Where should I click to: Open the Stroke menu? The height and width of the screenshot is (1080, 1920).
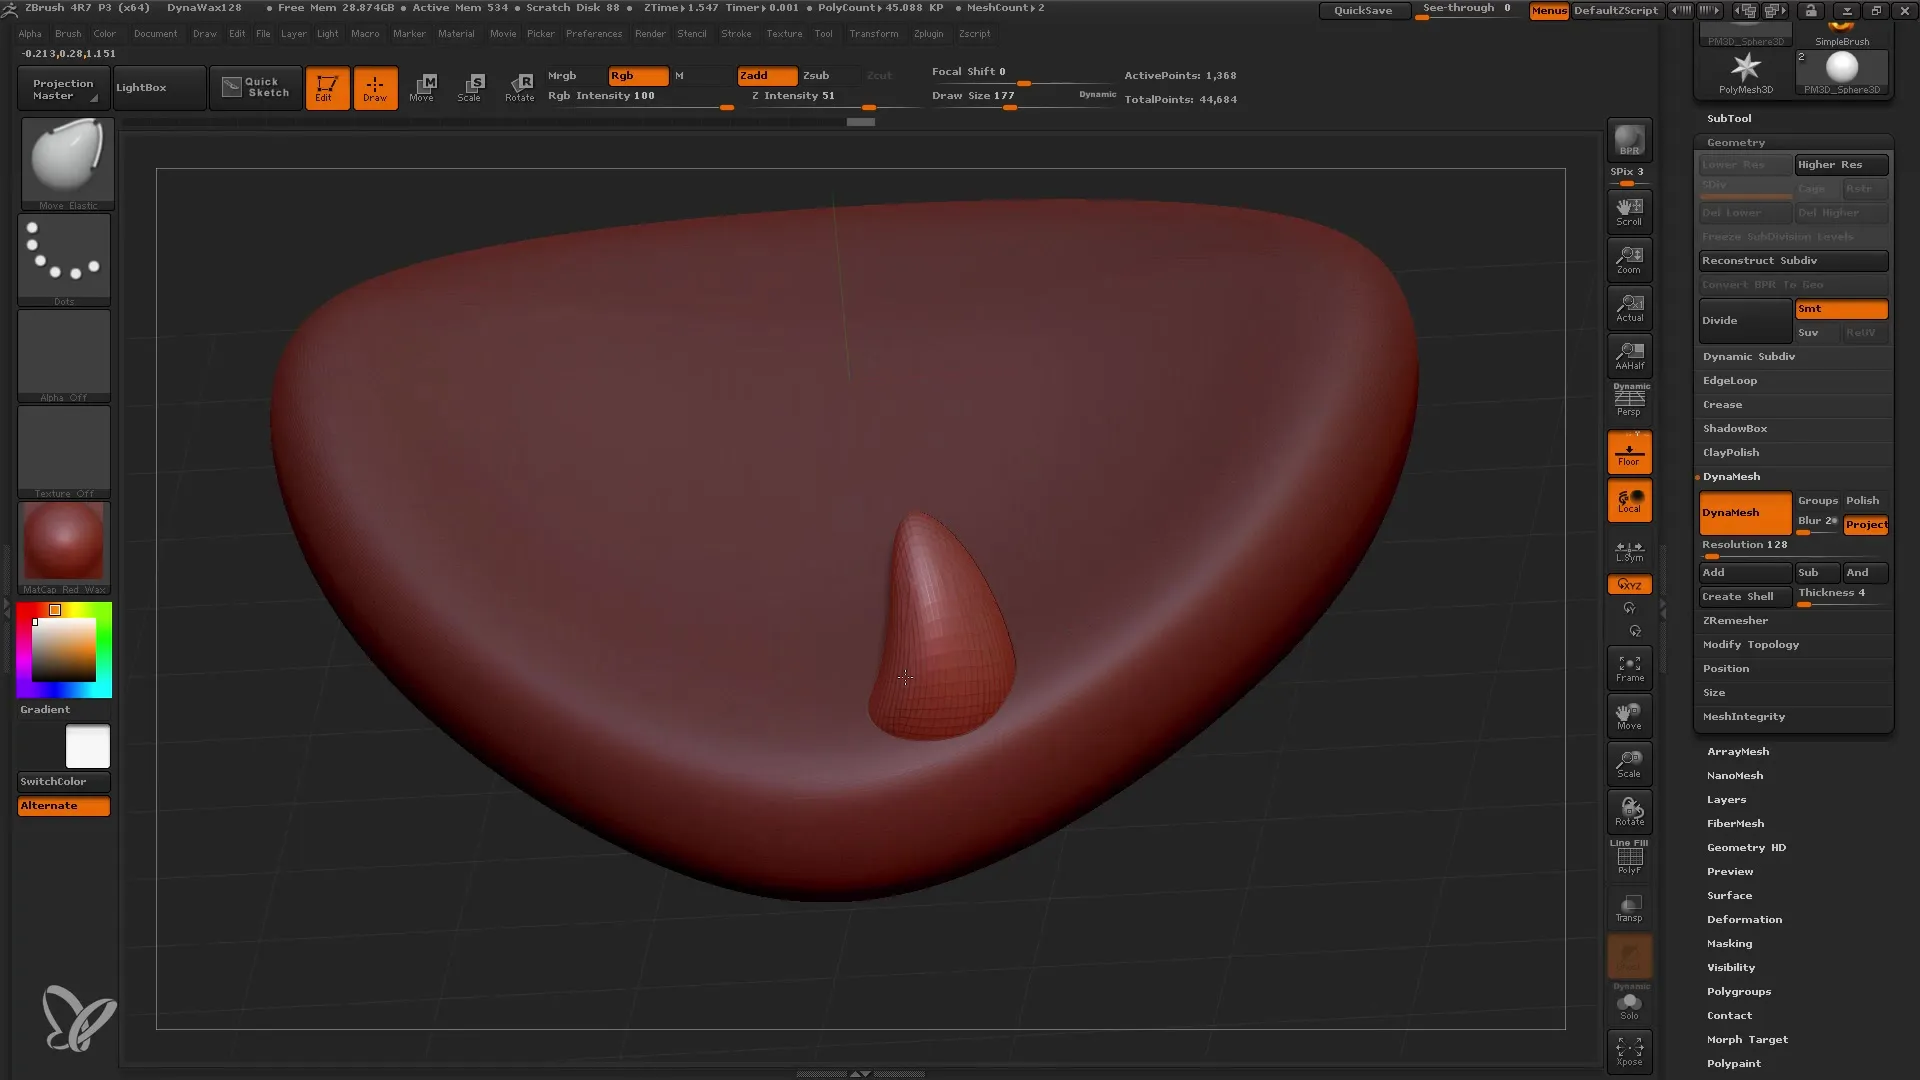(x=735, y=32)
